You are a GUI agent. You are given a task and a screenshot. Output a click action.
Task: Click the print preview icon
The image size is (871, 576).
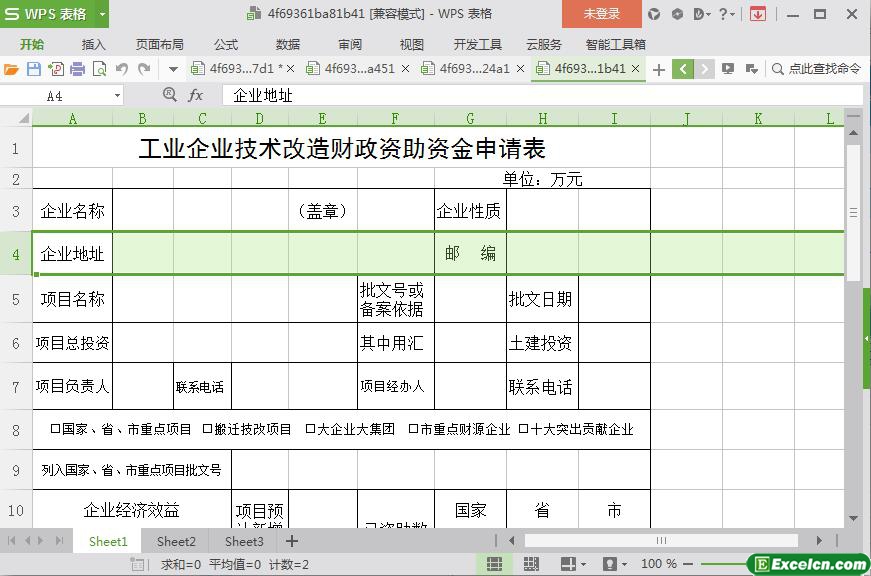coord(100,69)
